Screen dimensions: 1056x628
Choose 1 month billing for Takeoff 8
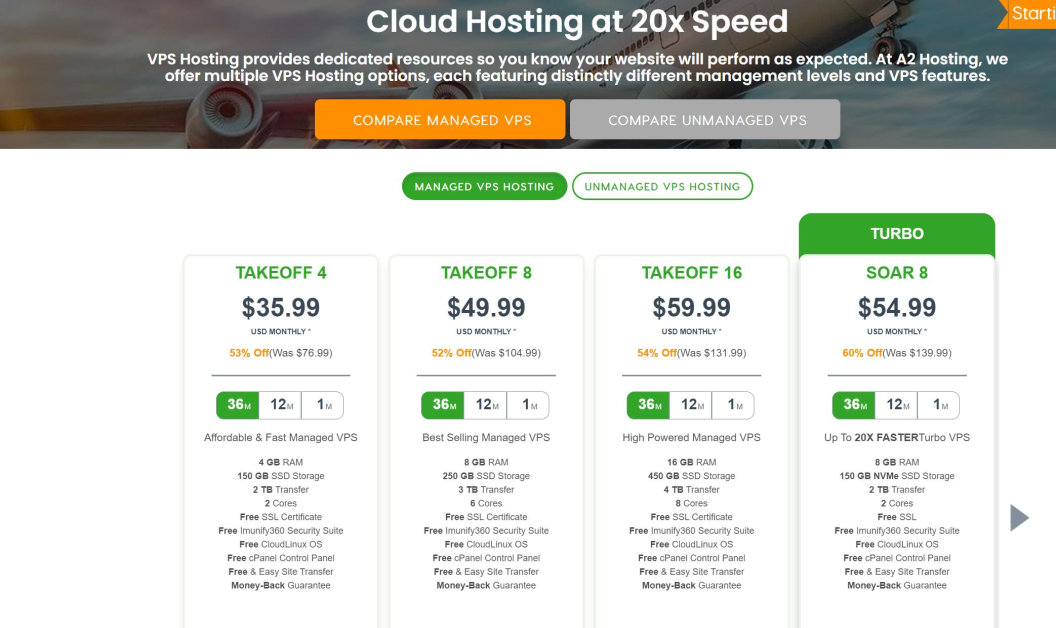tap(528, 405)
